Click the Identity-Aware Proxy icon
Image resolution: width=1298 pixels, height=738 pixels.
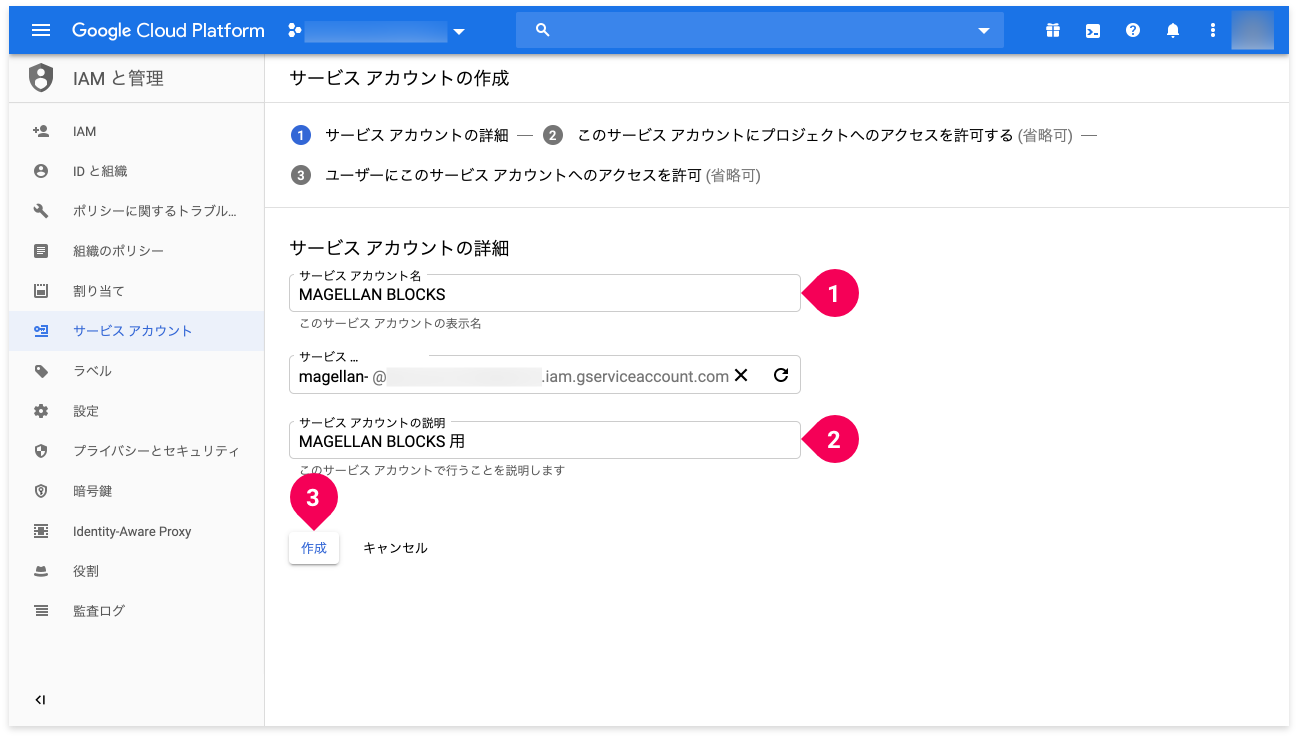[41, 531]
